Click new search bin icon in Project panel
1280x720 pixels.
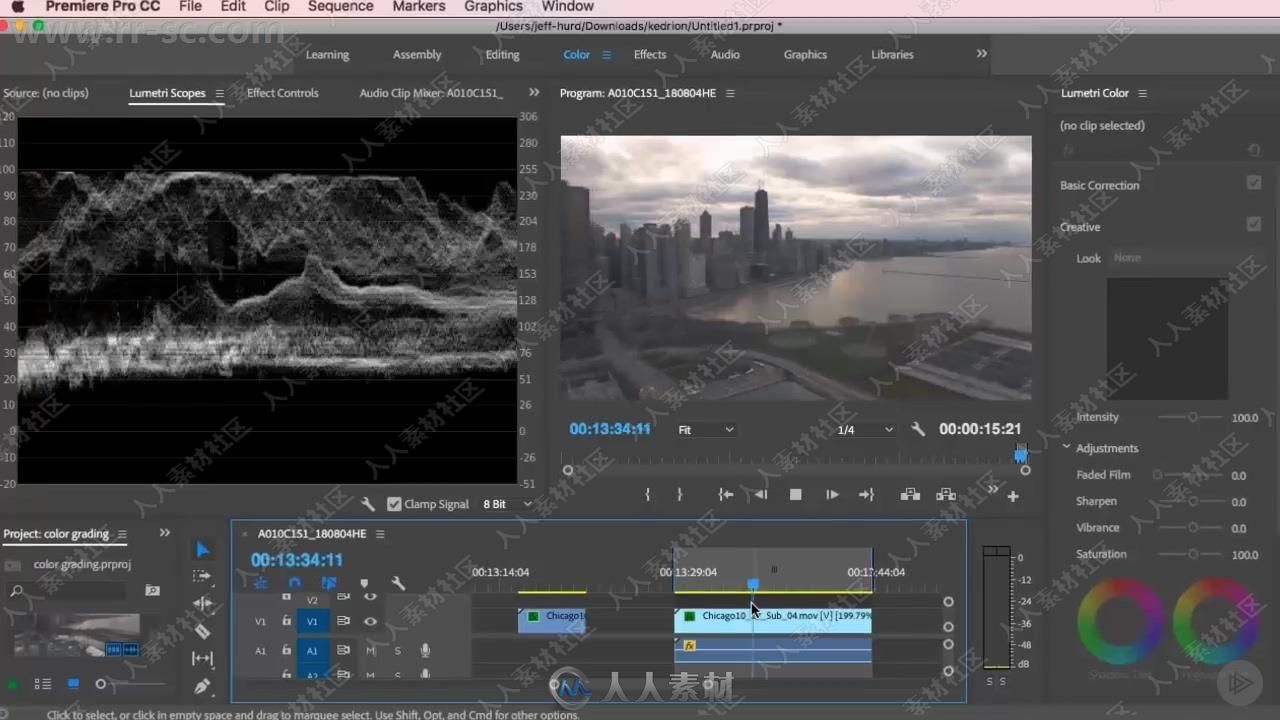[x=152, y=591]
